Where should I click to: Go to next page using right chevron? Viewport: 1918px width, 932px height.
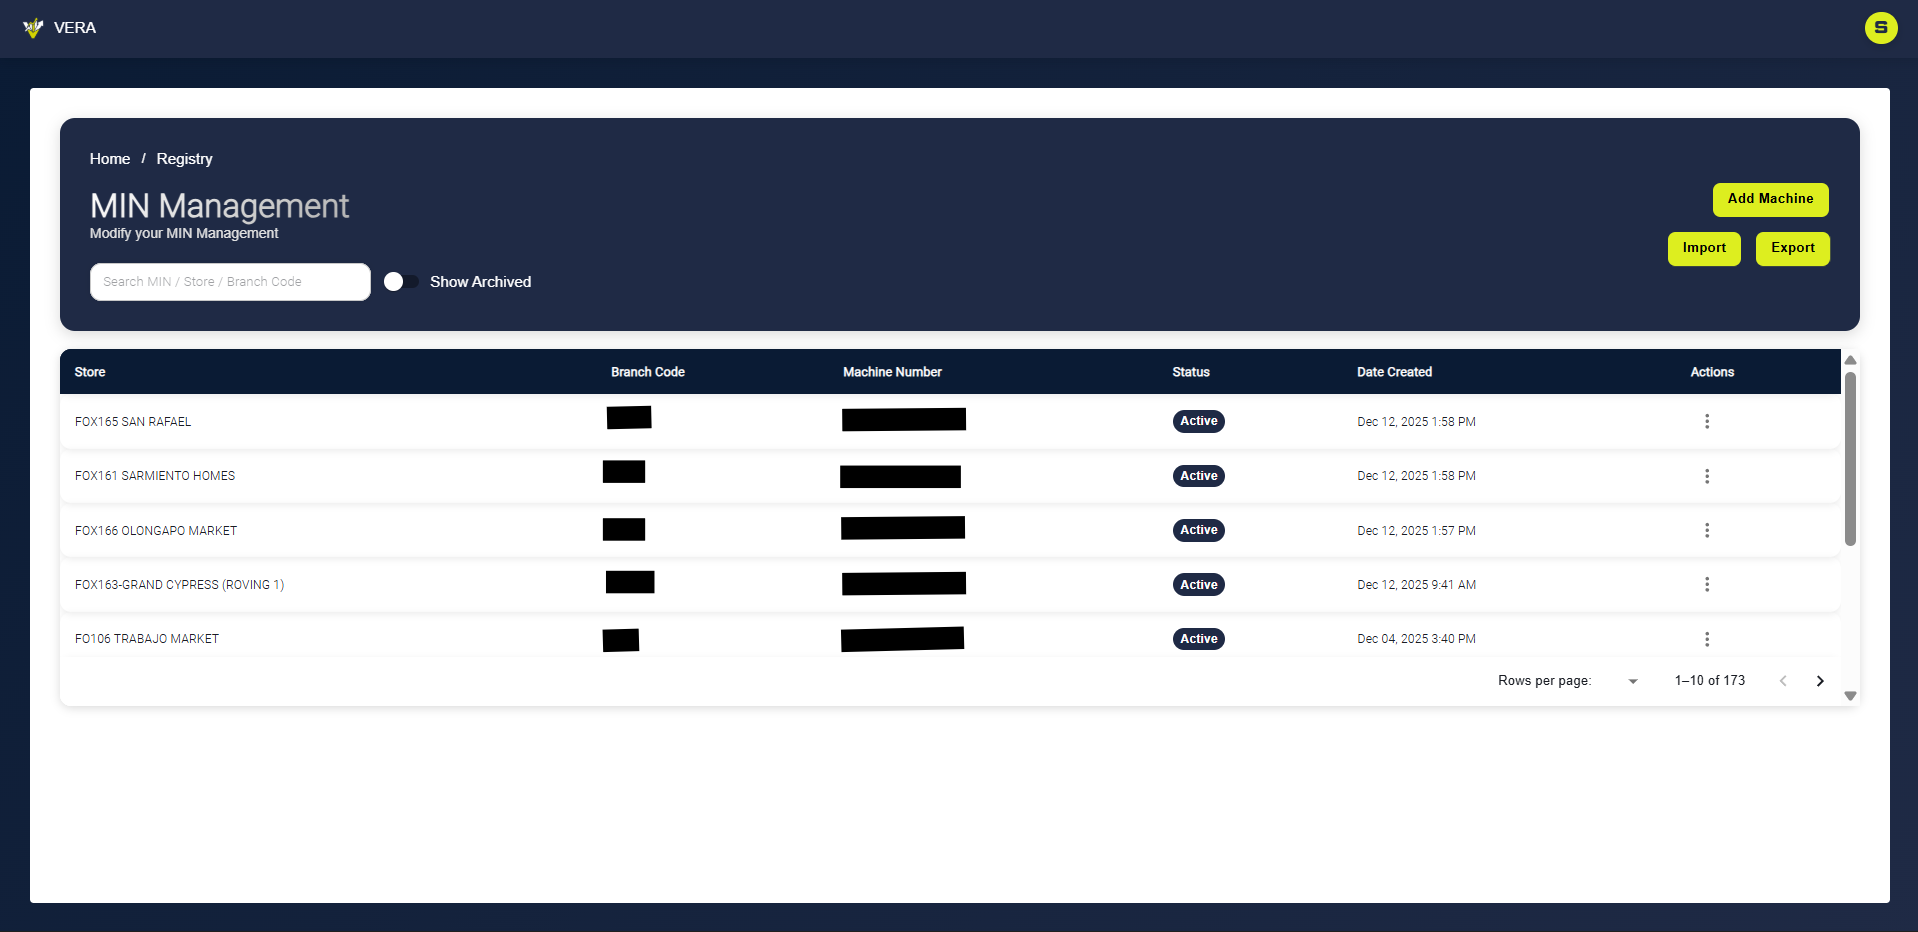coord(1819,680)
